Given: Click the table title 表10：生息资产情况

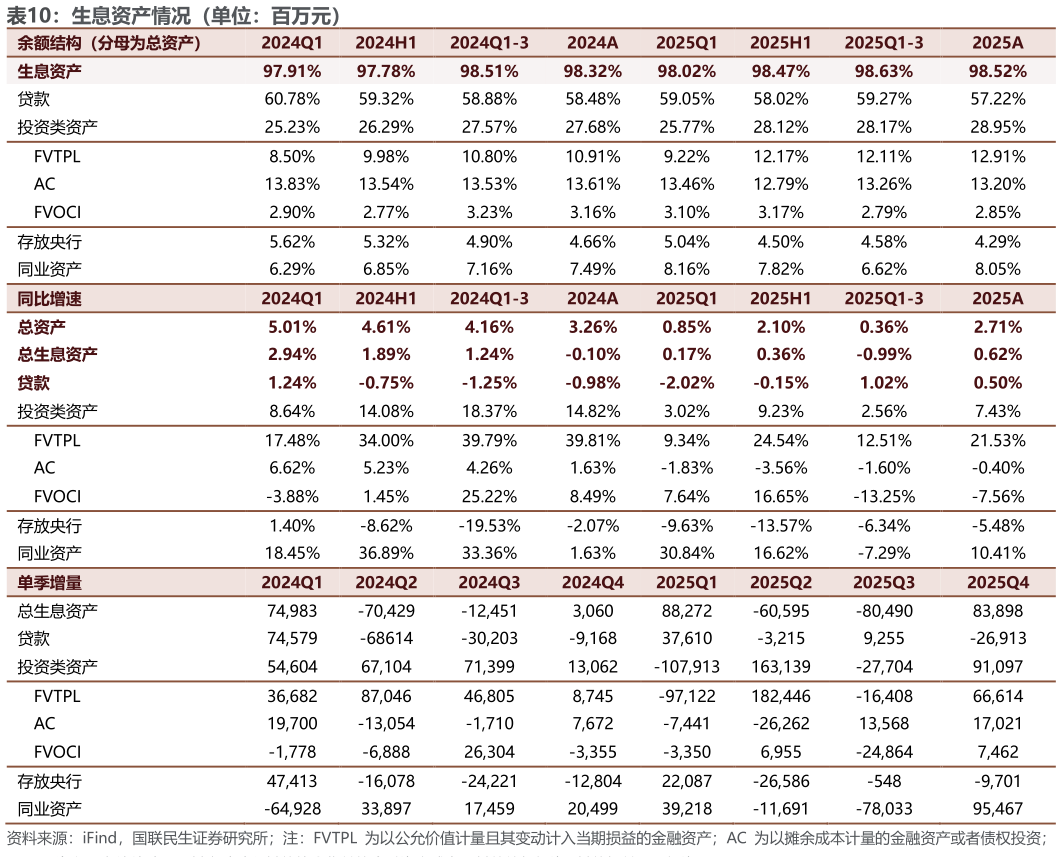Looking at the screenshot, I should [x=174, y=15].
